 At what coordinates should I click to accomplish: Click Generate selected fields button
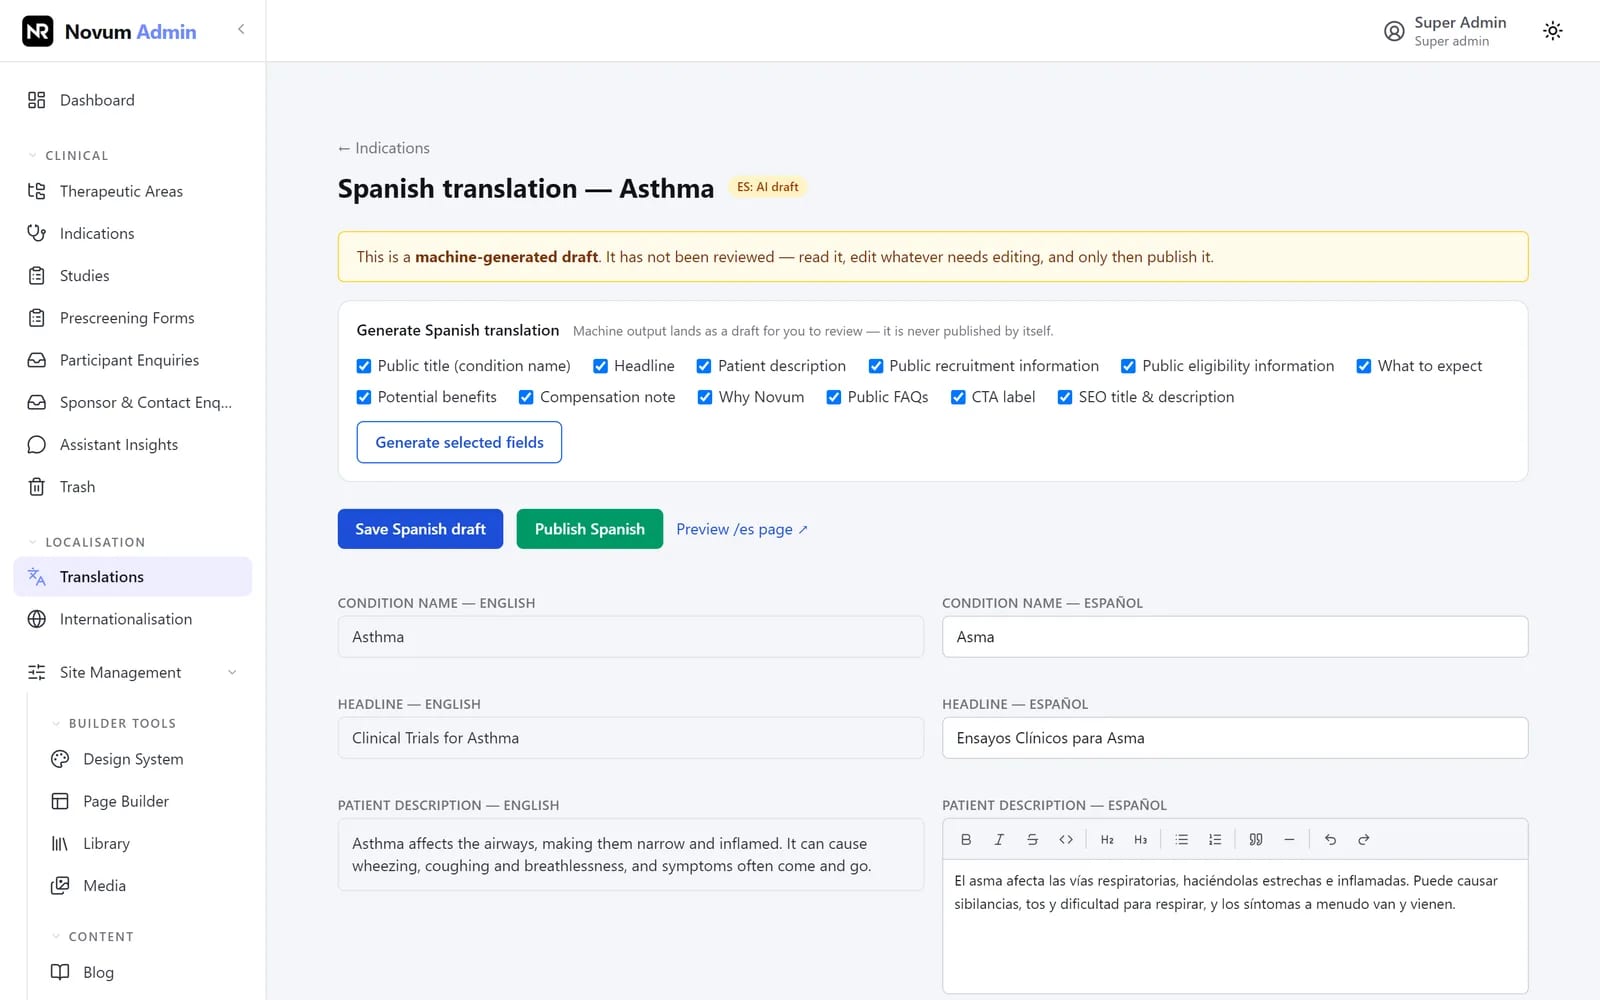(459, 442)
